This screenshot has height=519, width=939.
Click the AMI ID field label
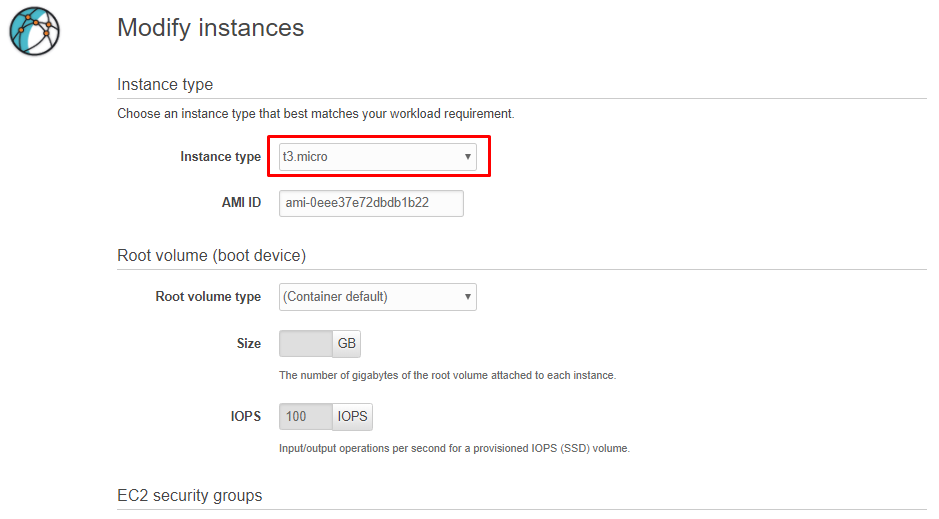(241, 203)
